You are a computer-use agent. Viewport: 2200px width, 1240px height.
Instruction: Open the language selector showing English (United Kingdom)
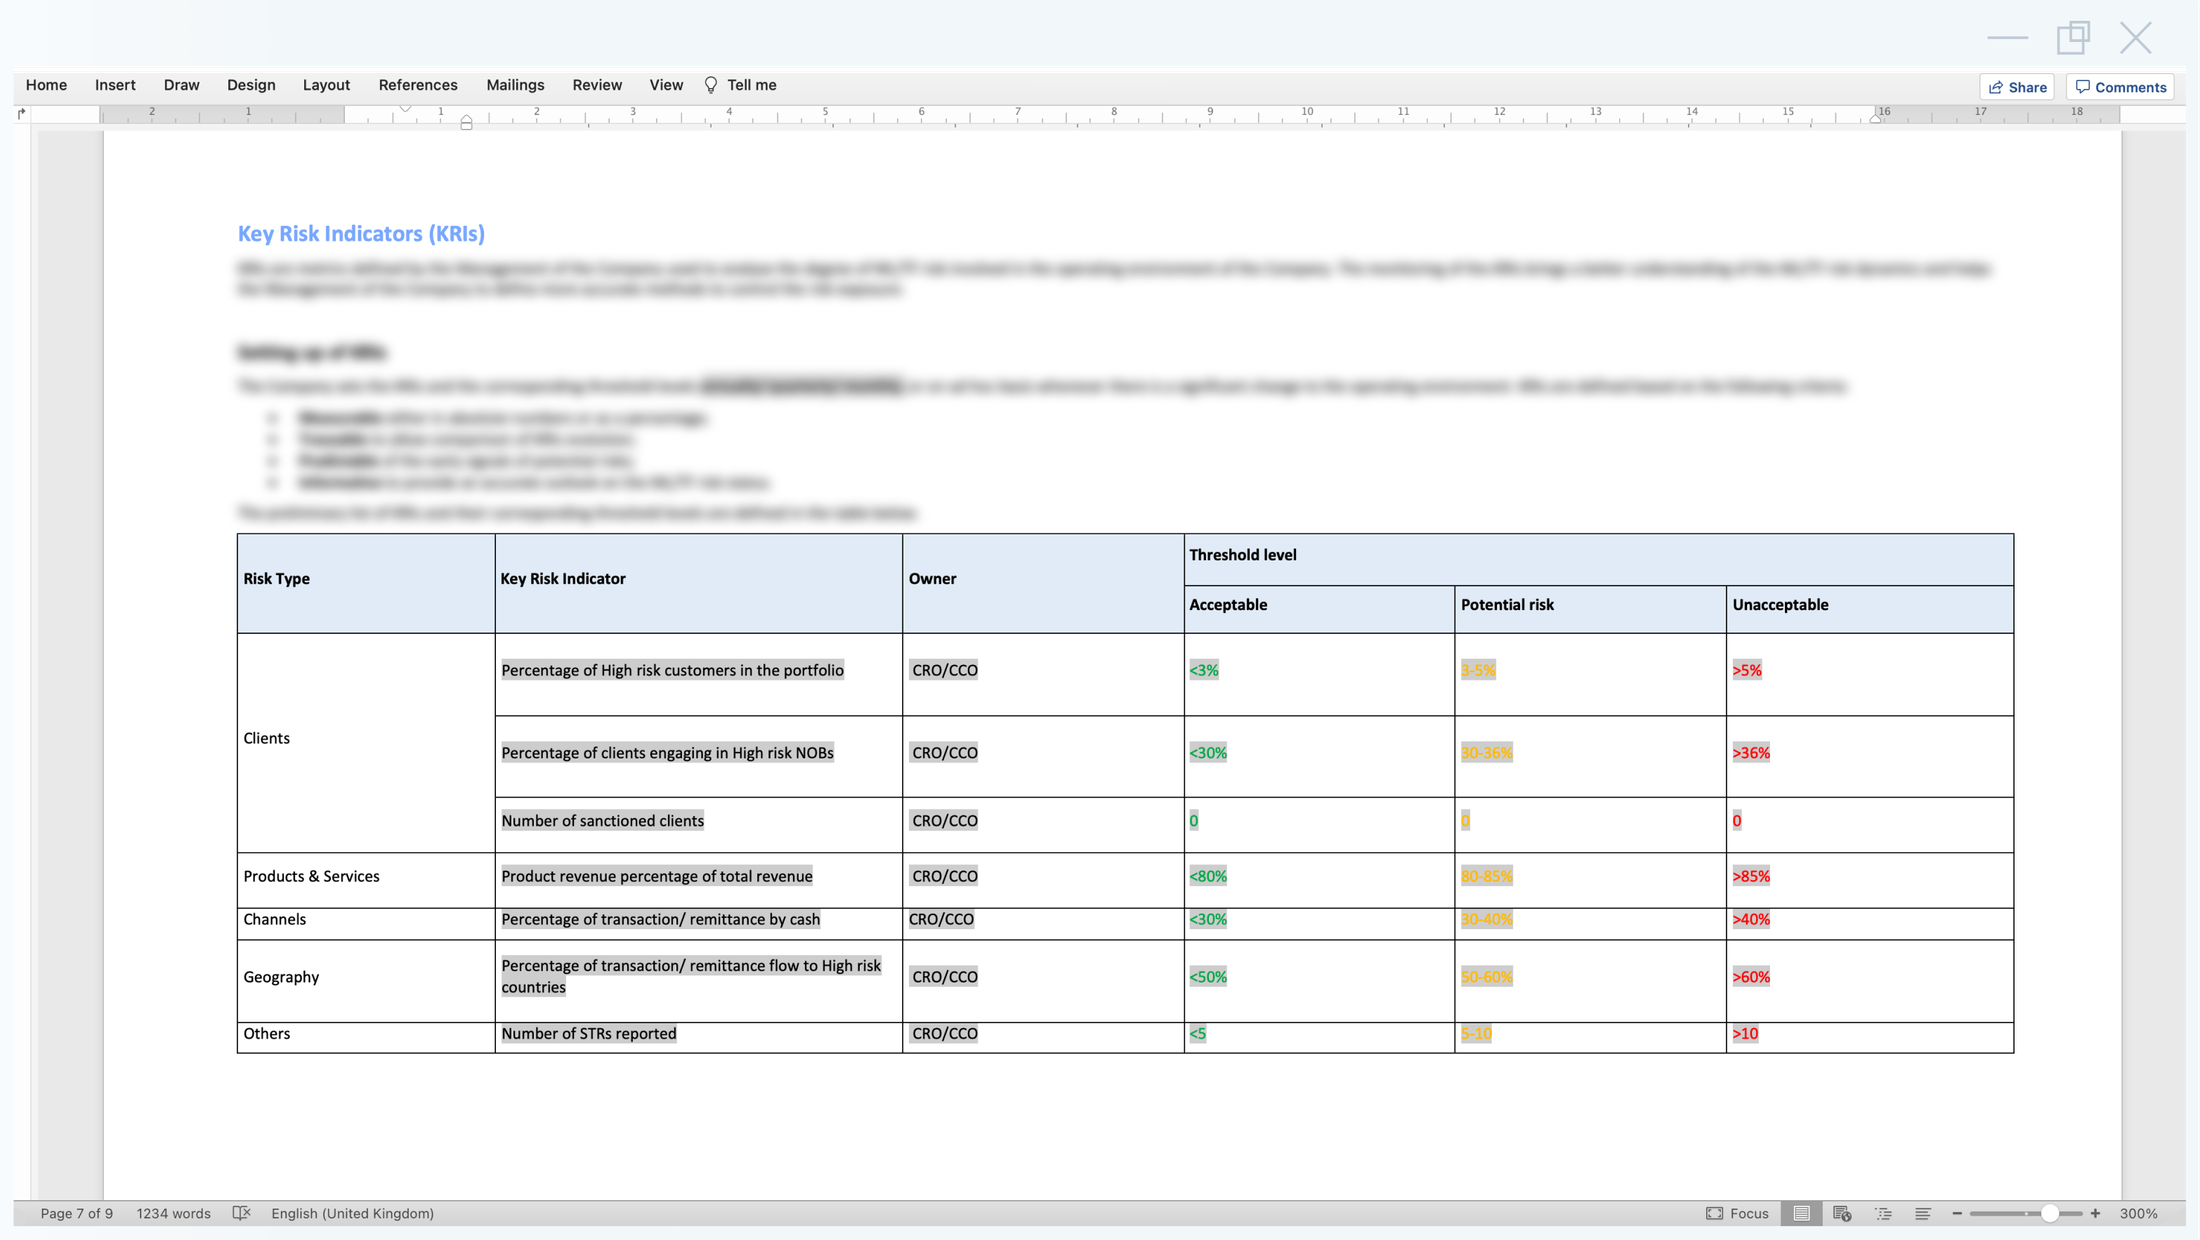[x=353, y=1213]
